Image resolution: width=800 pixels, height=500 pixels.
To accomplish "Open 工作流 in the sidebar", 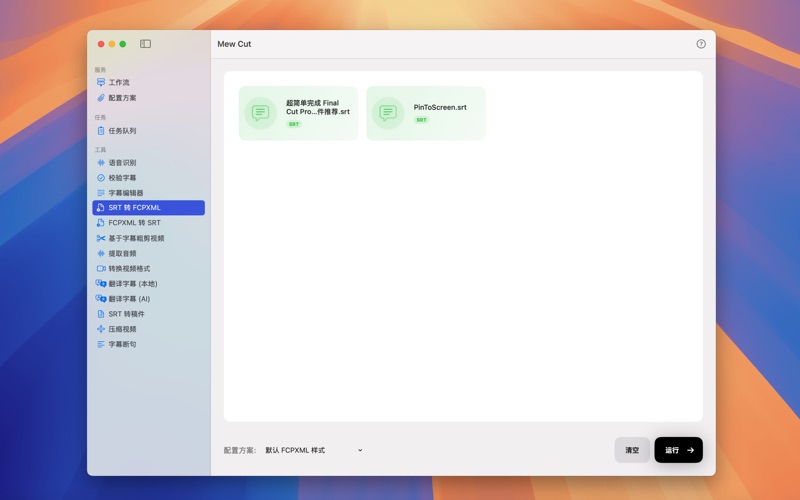I will pos(118,82).
